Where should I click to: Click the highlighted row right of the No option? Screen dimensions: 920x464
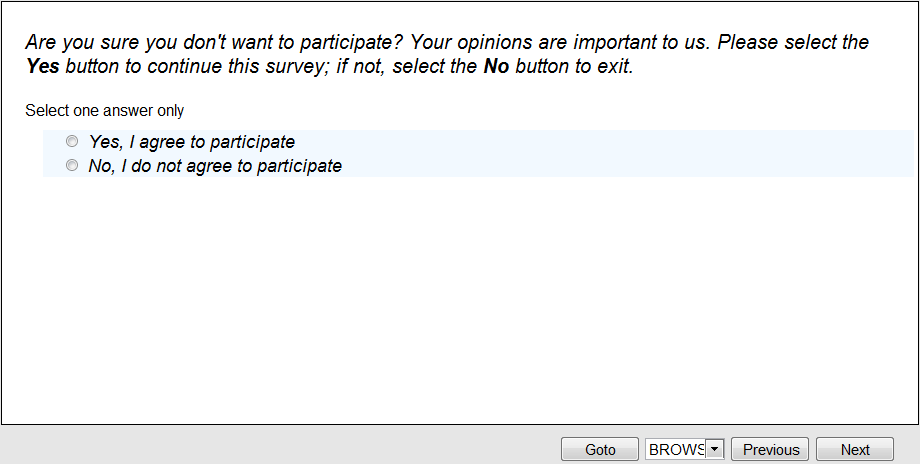pyautogui.click(x=620, y=166)
